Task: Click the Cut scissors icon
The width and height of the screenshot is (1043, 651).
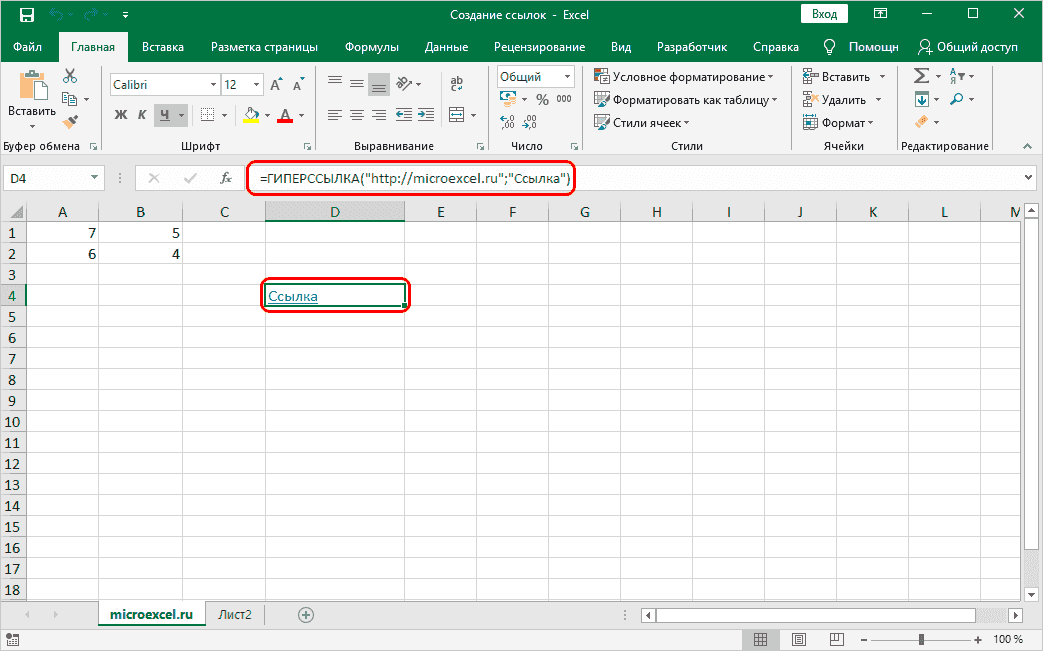Action: point(70,76)
